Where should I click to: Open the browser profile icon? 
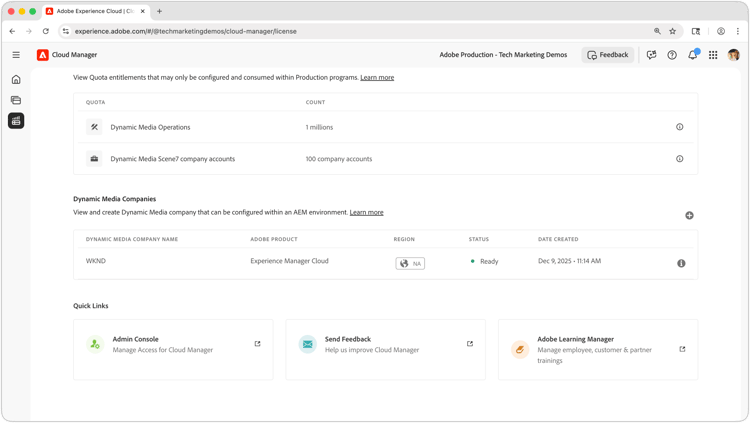click(x=720, y=31)
